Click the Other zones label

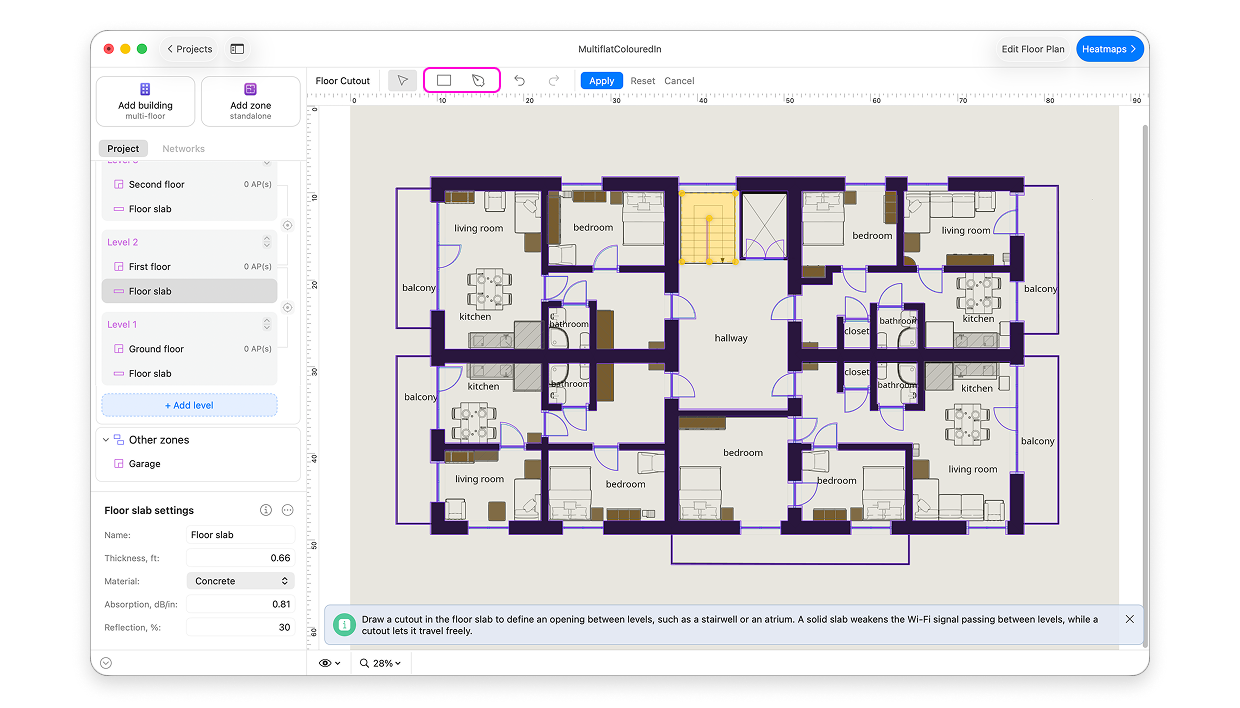click(x=159, y=440)
